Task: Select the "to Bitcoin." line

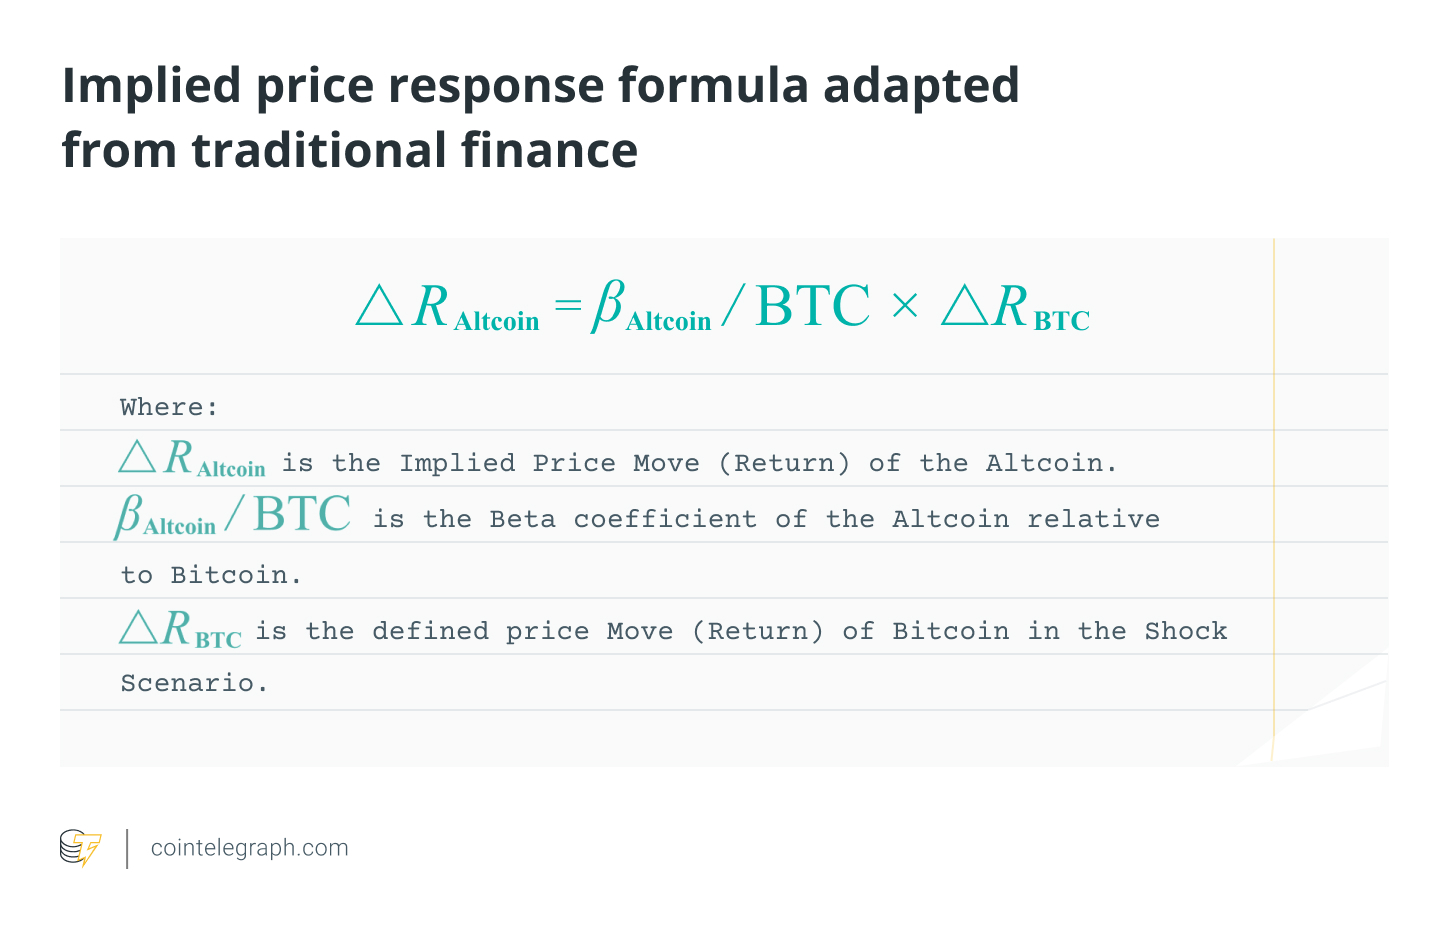Action: click(211, 575)
